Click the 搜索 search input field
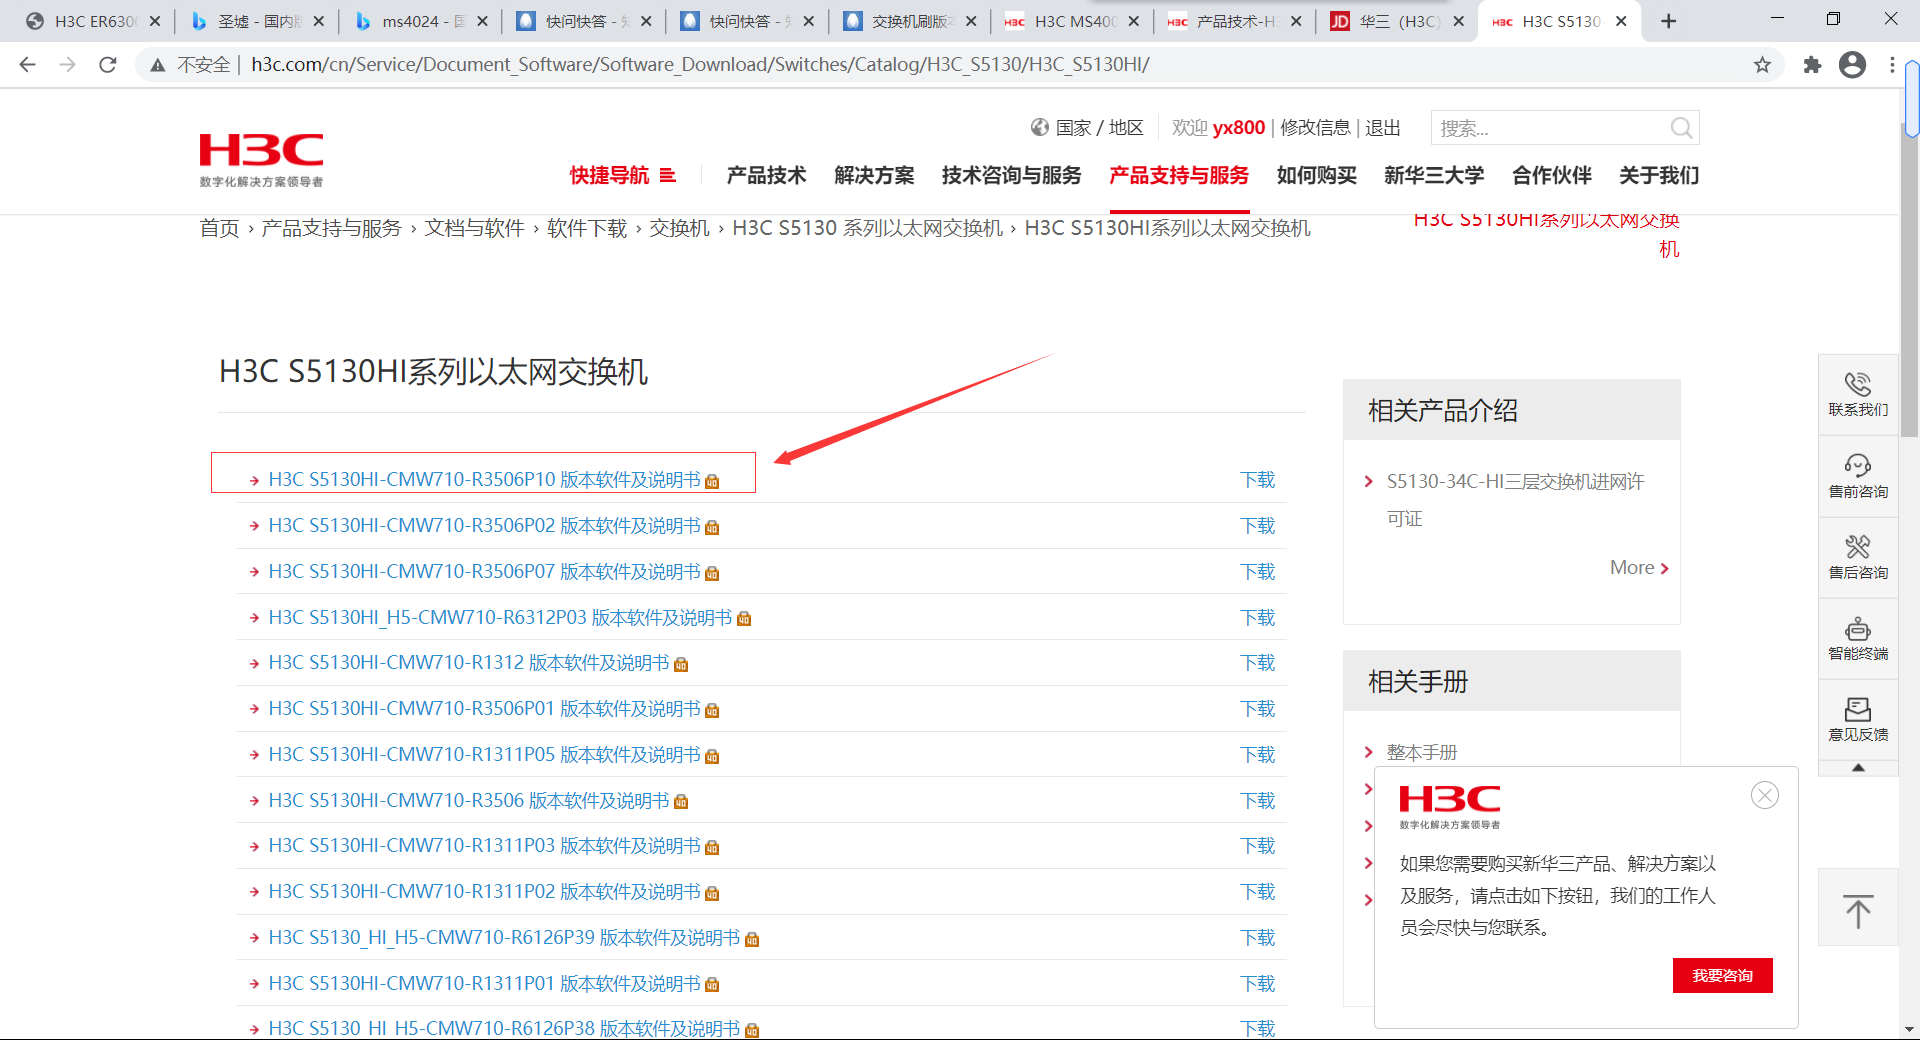 point(1550,128)
